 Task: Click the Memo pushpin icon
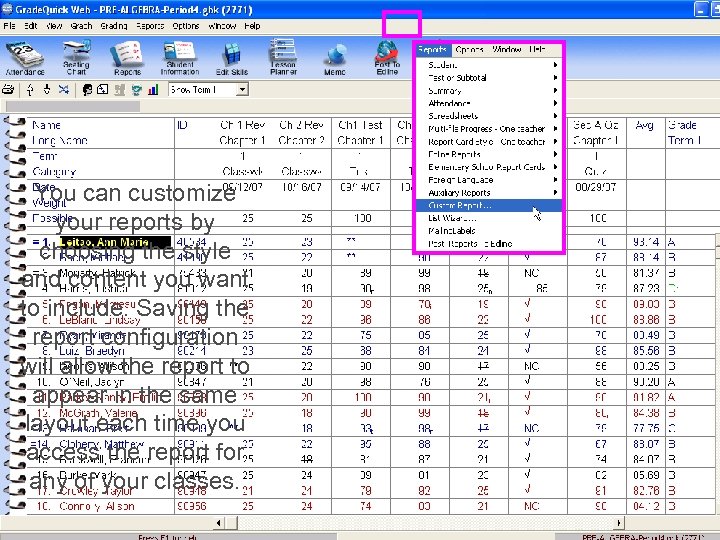pos(335,56)
